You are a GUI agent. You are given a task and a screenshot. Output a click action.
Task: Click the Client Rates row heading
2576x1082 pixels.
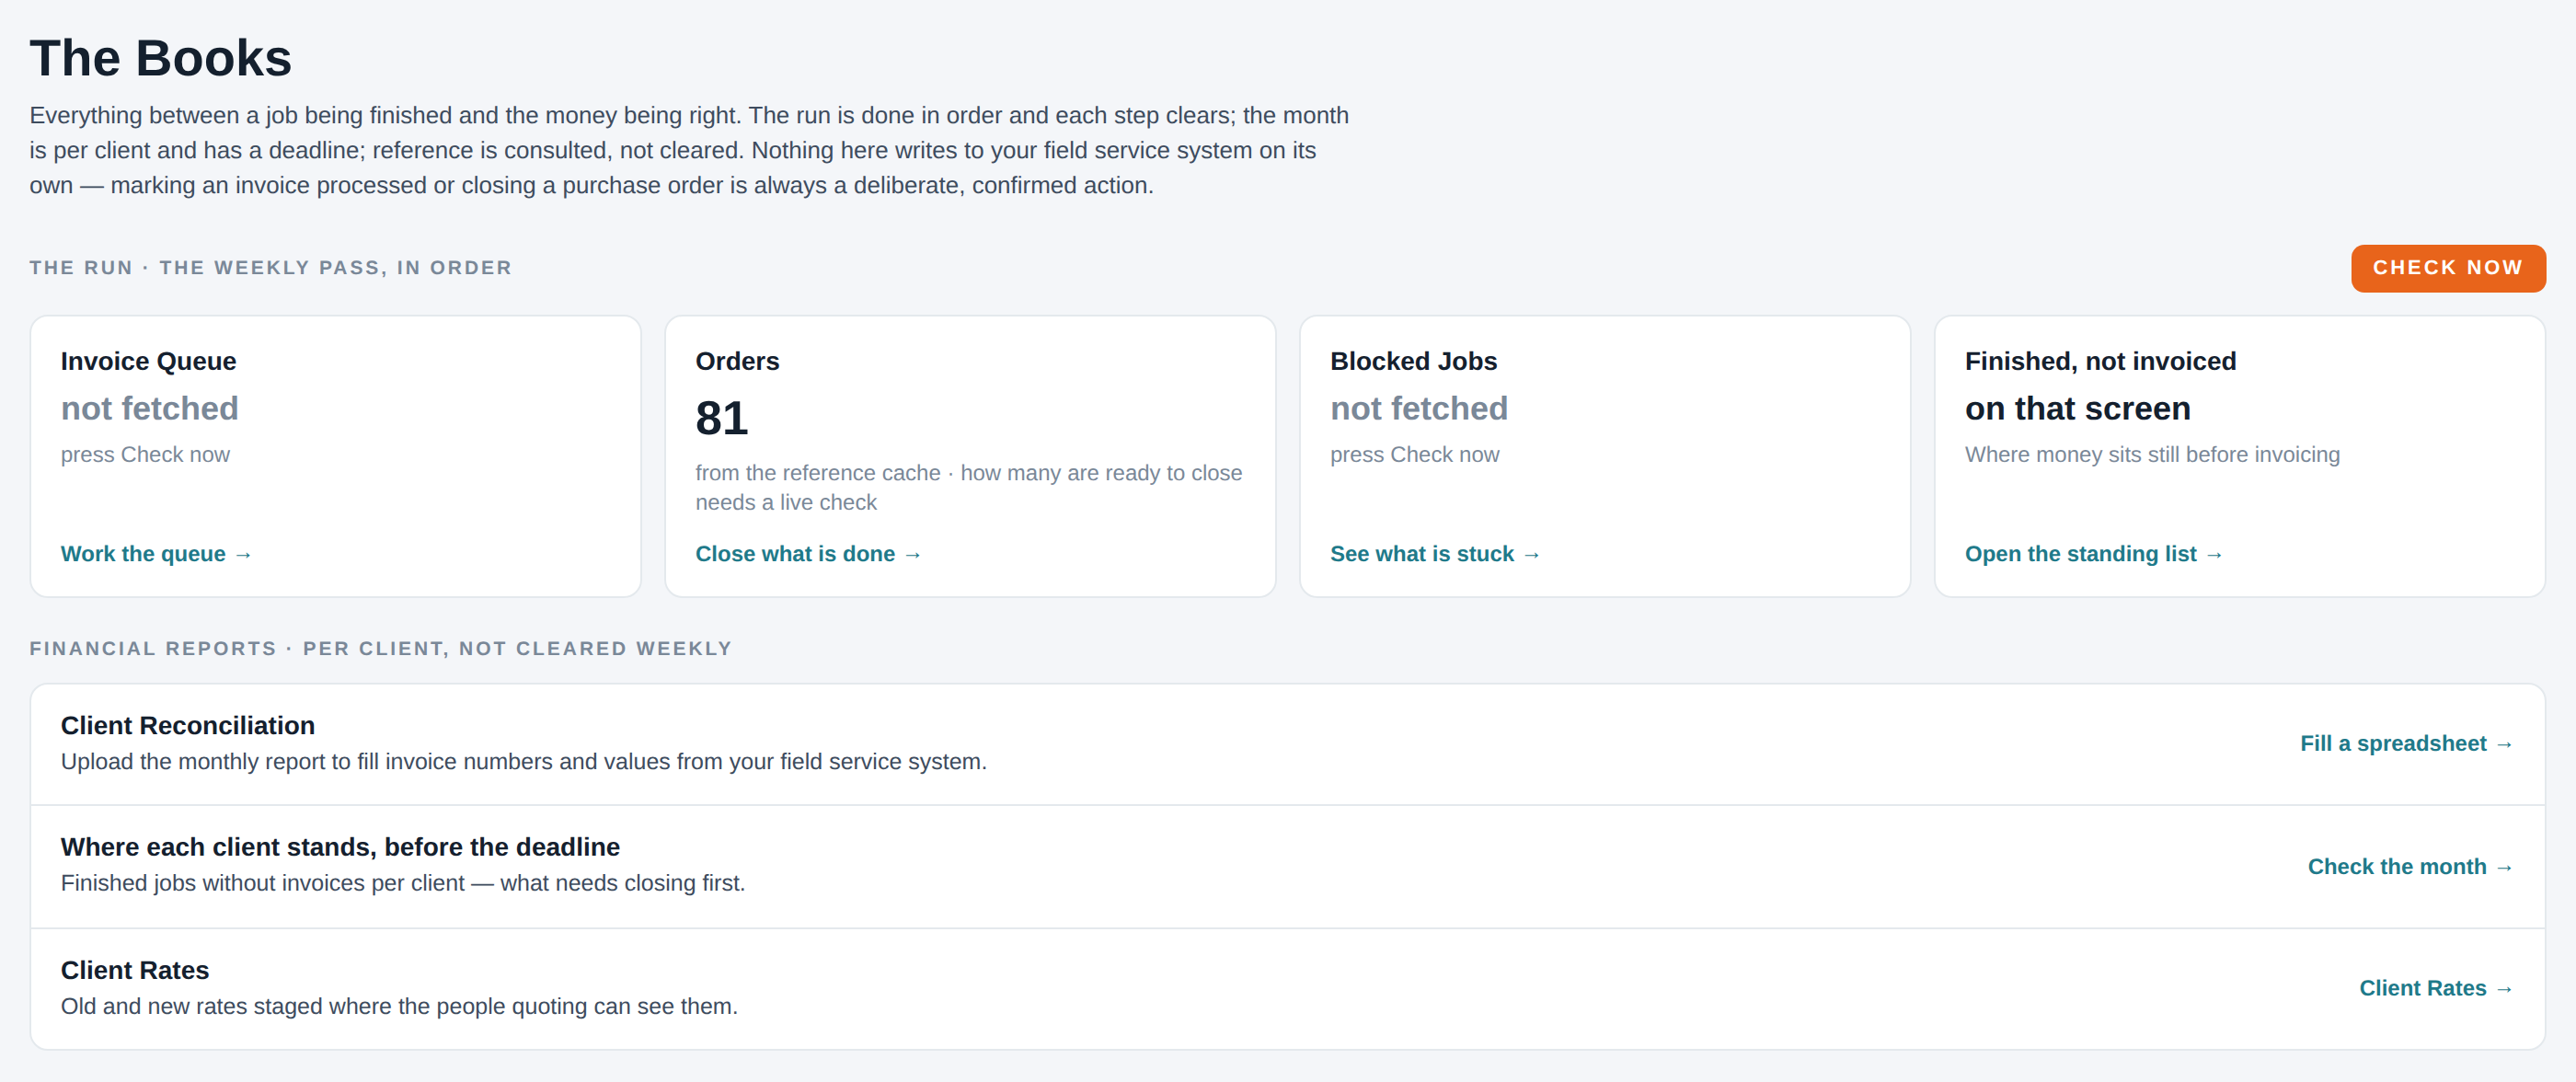[x=134, y=970]
